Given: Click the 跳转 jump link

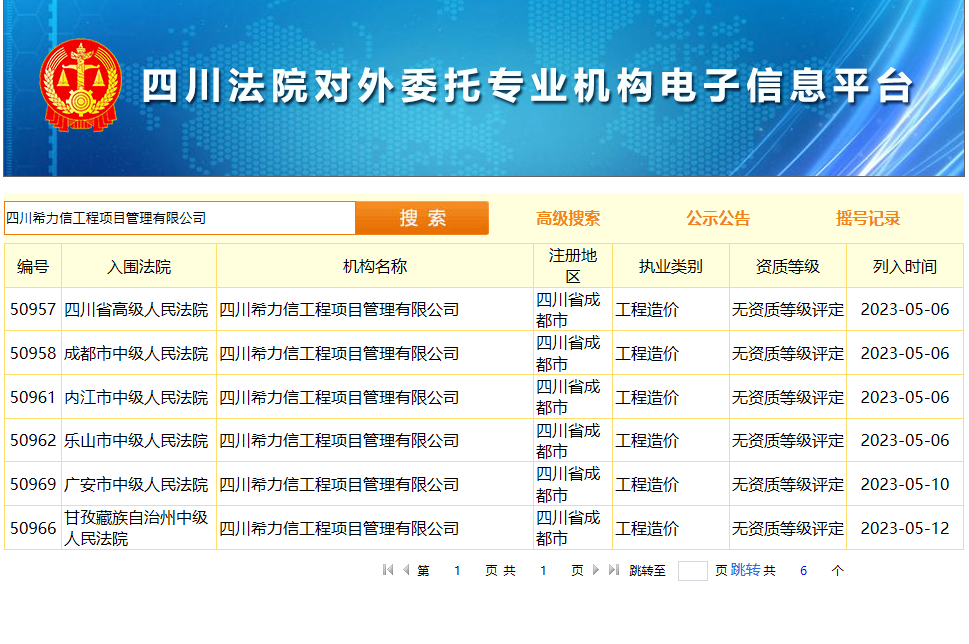Looking at the screenshot, I should (745, 570).
